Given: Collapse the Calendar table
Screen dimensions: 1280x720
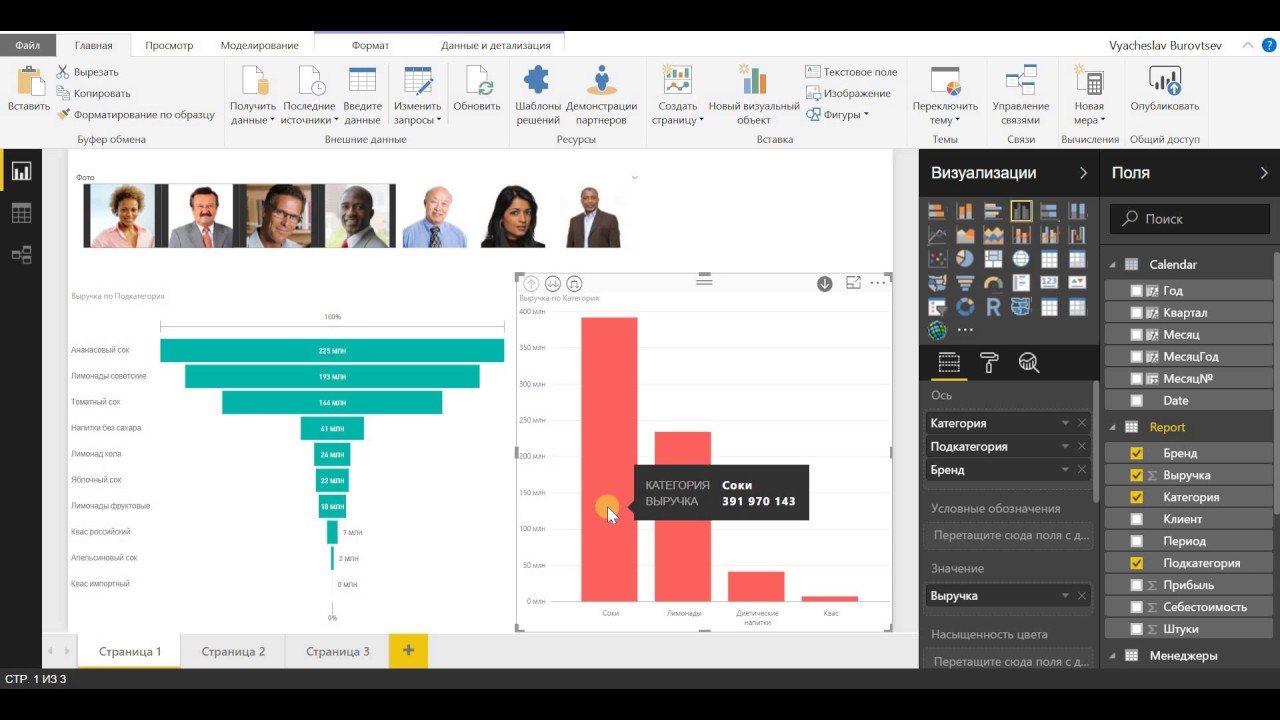Looking at the screenshot, I should 1113,265.
